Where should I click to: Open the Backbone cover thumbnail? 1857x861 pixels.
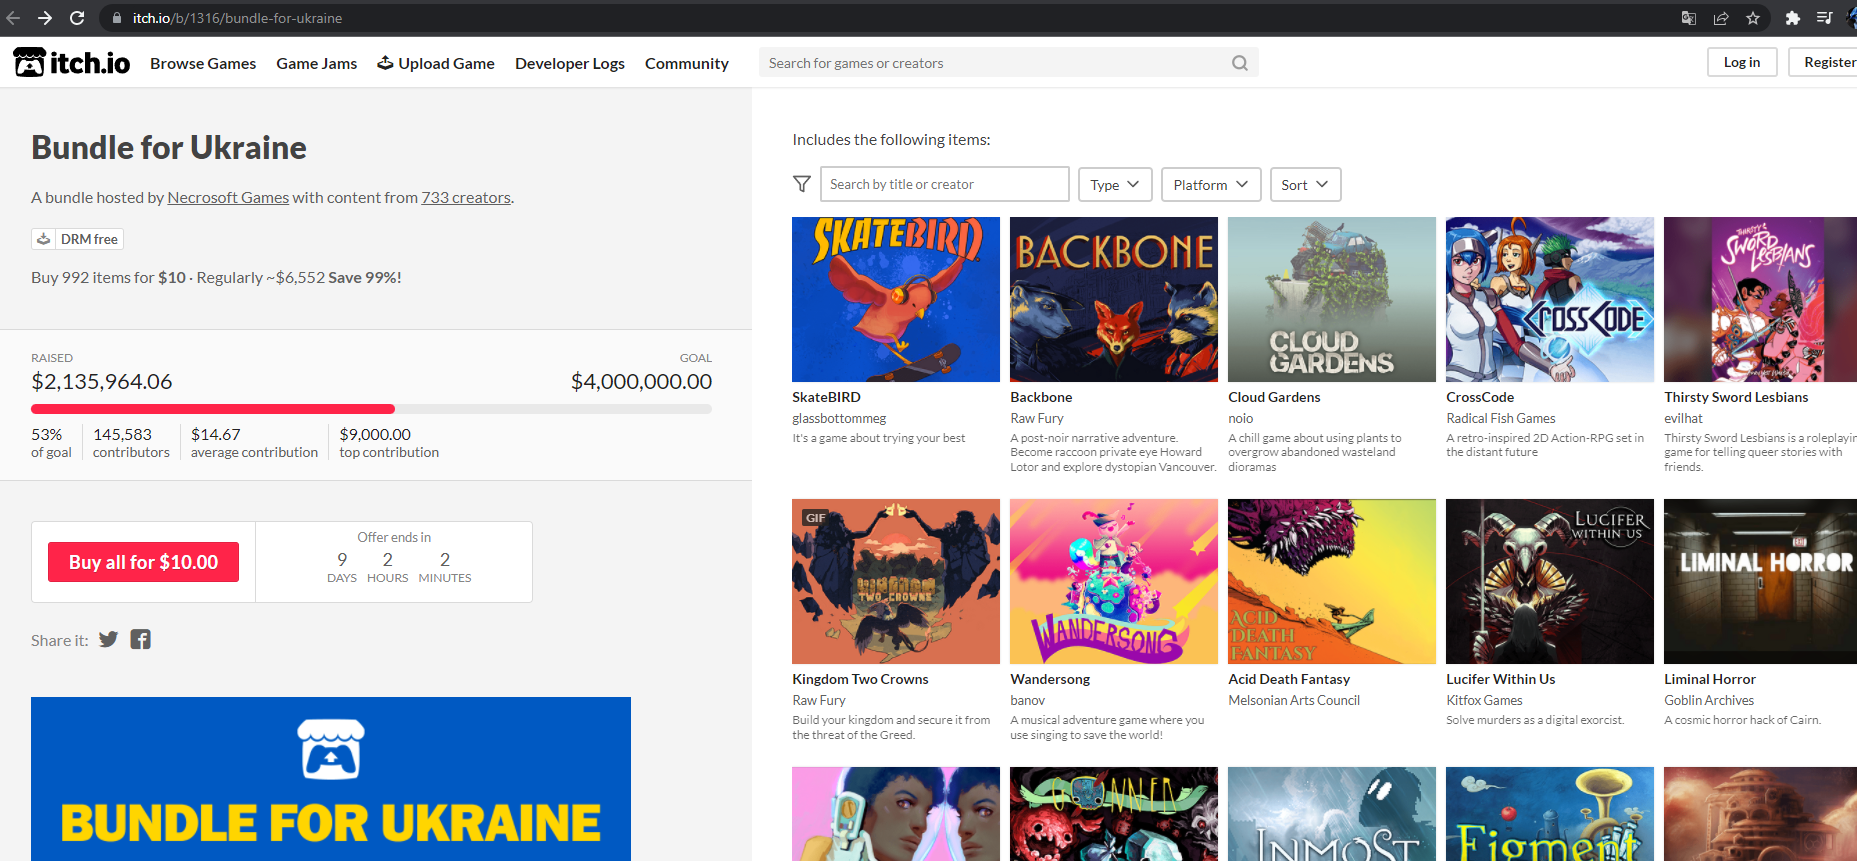pyautogui.click(x=1114, y=299)
